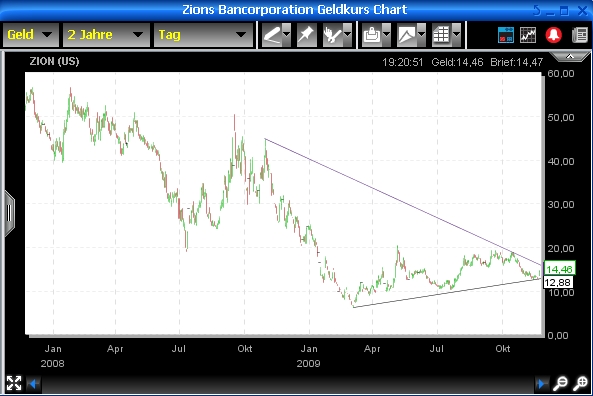The image size is (593, 396).
Task: Expand the drawing tool dropdown arrow
Action: (x=287, y=35)
